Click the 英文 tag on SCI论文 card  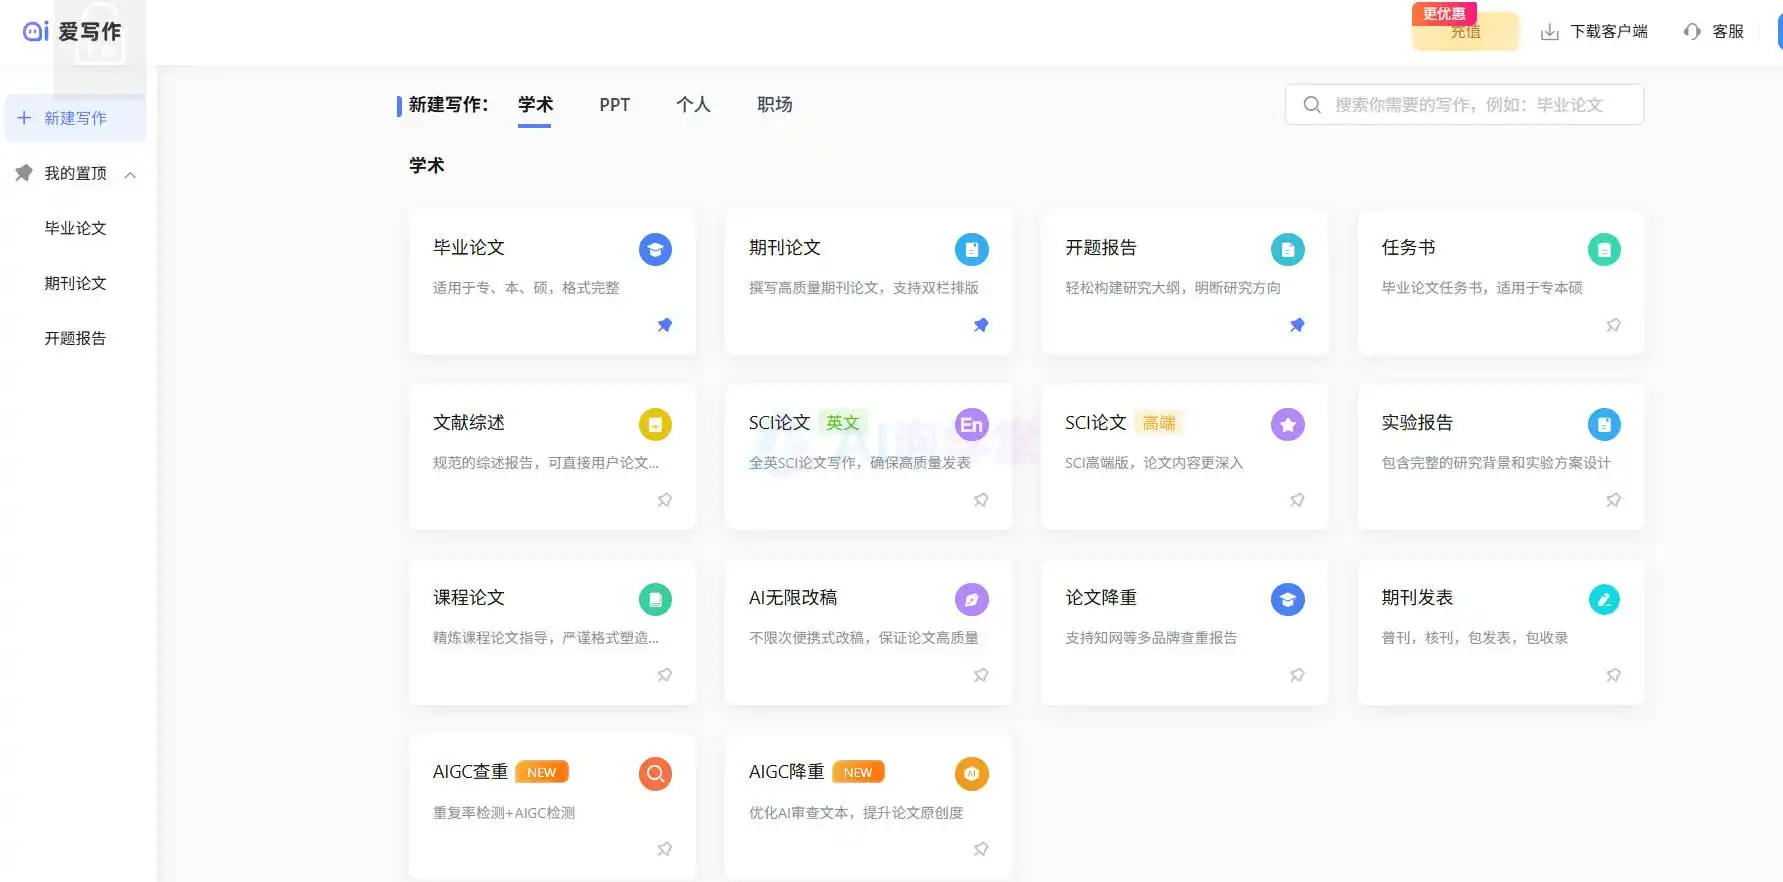pyautogui.click(x=842, y=423)
